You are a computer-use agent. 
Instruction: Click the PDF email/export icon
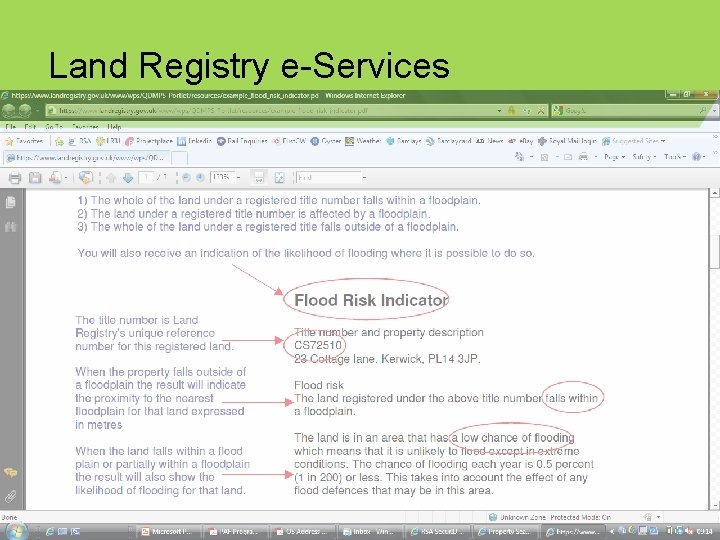click(55, 178)
